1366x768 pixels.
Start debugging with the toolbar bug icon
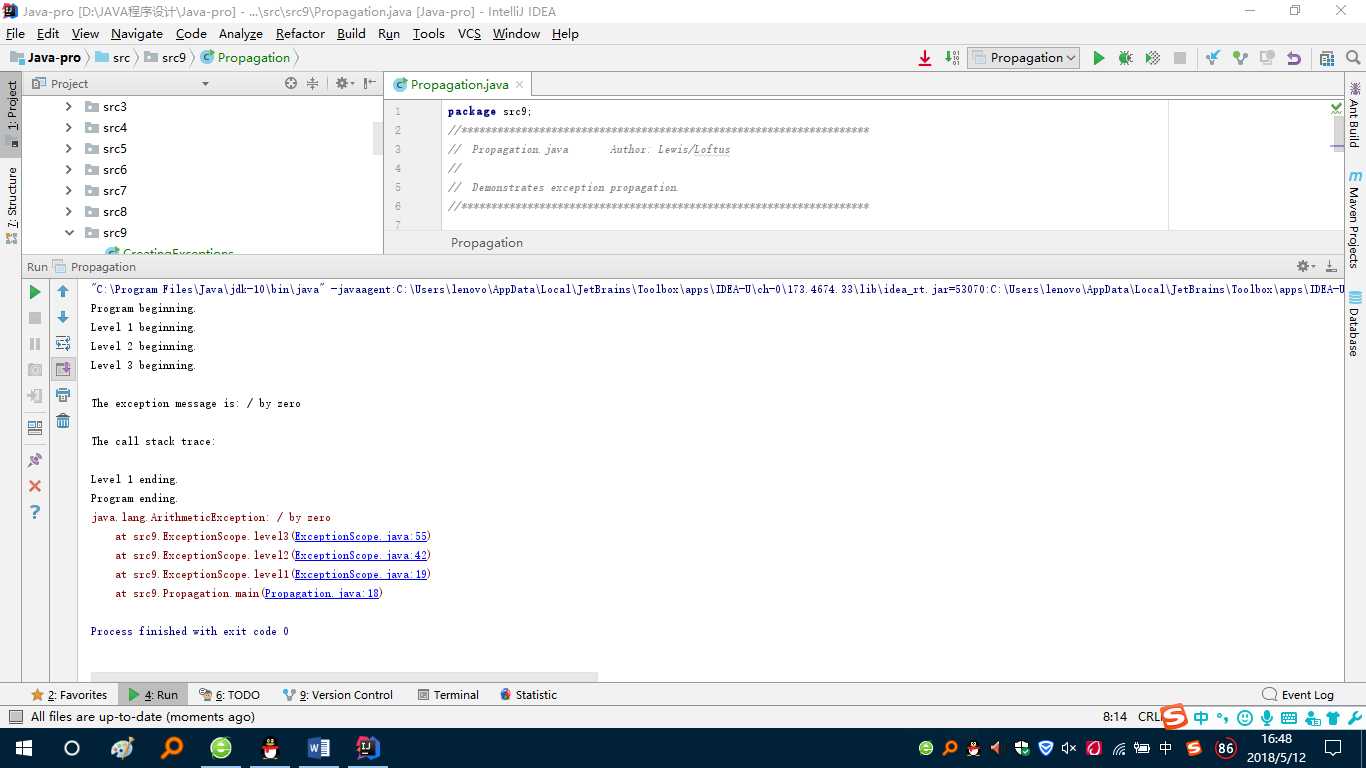[x=1125, y=58]
